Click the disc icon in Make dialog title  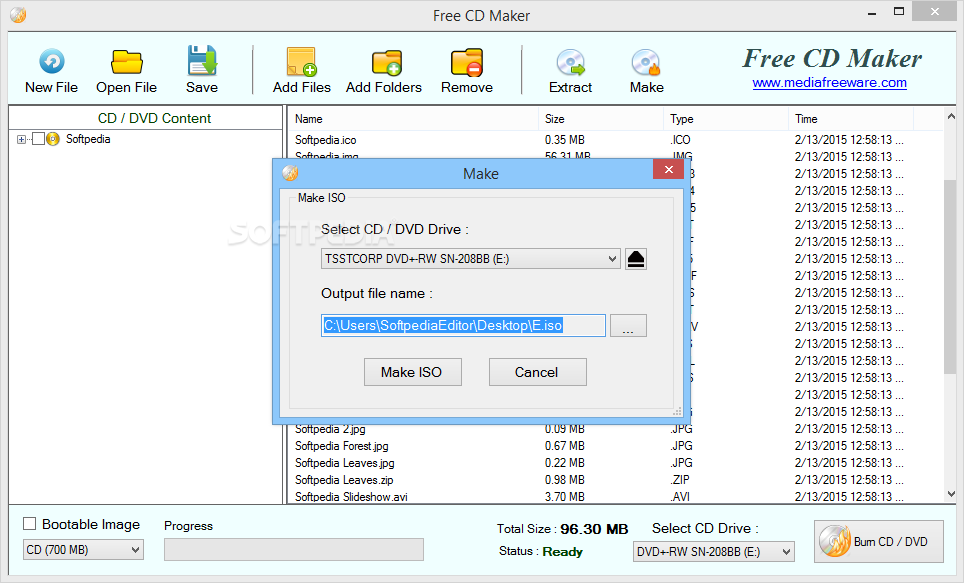[x=290, y=173]
